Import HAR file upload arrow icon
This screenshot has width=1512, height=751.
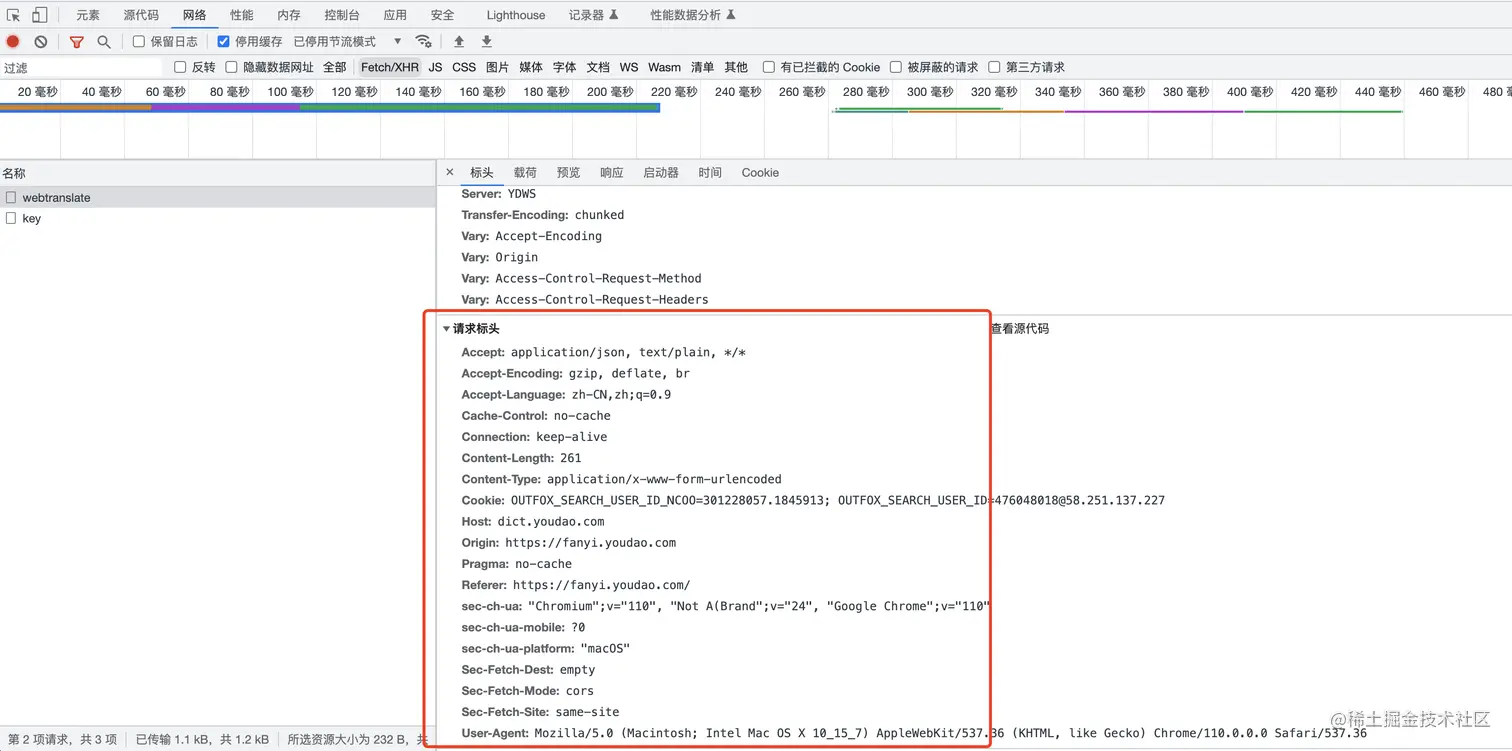click(x=459, y=41)
